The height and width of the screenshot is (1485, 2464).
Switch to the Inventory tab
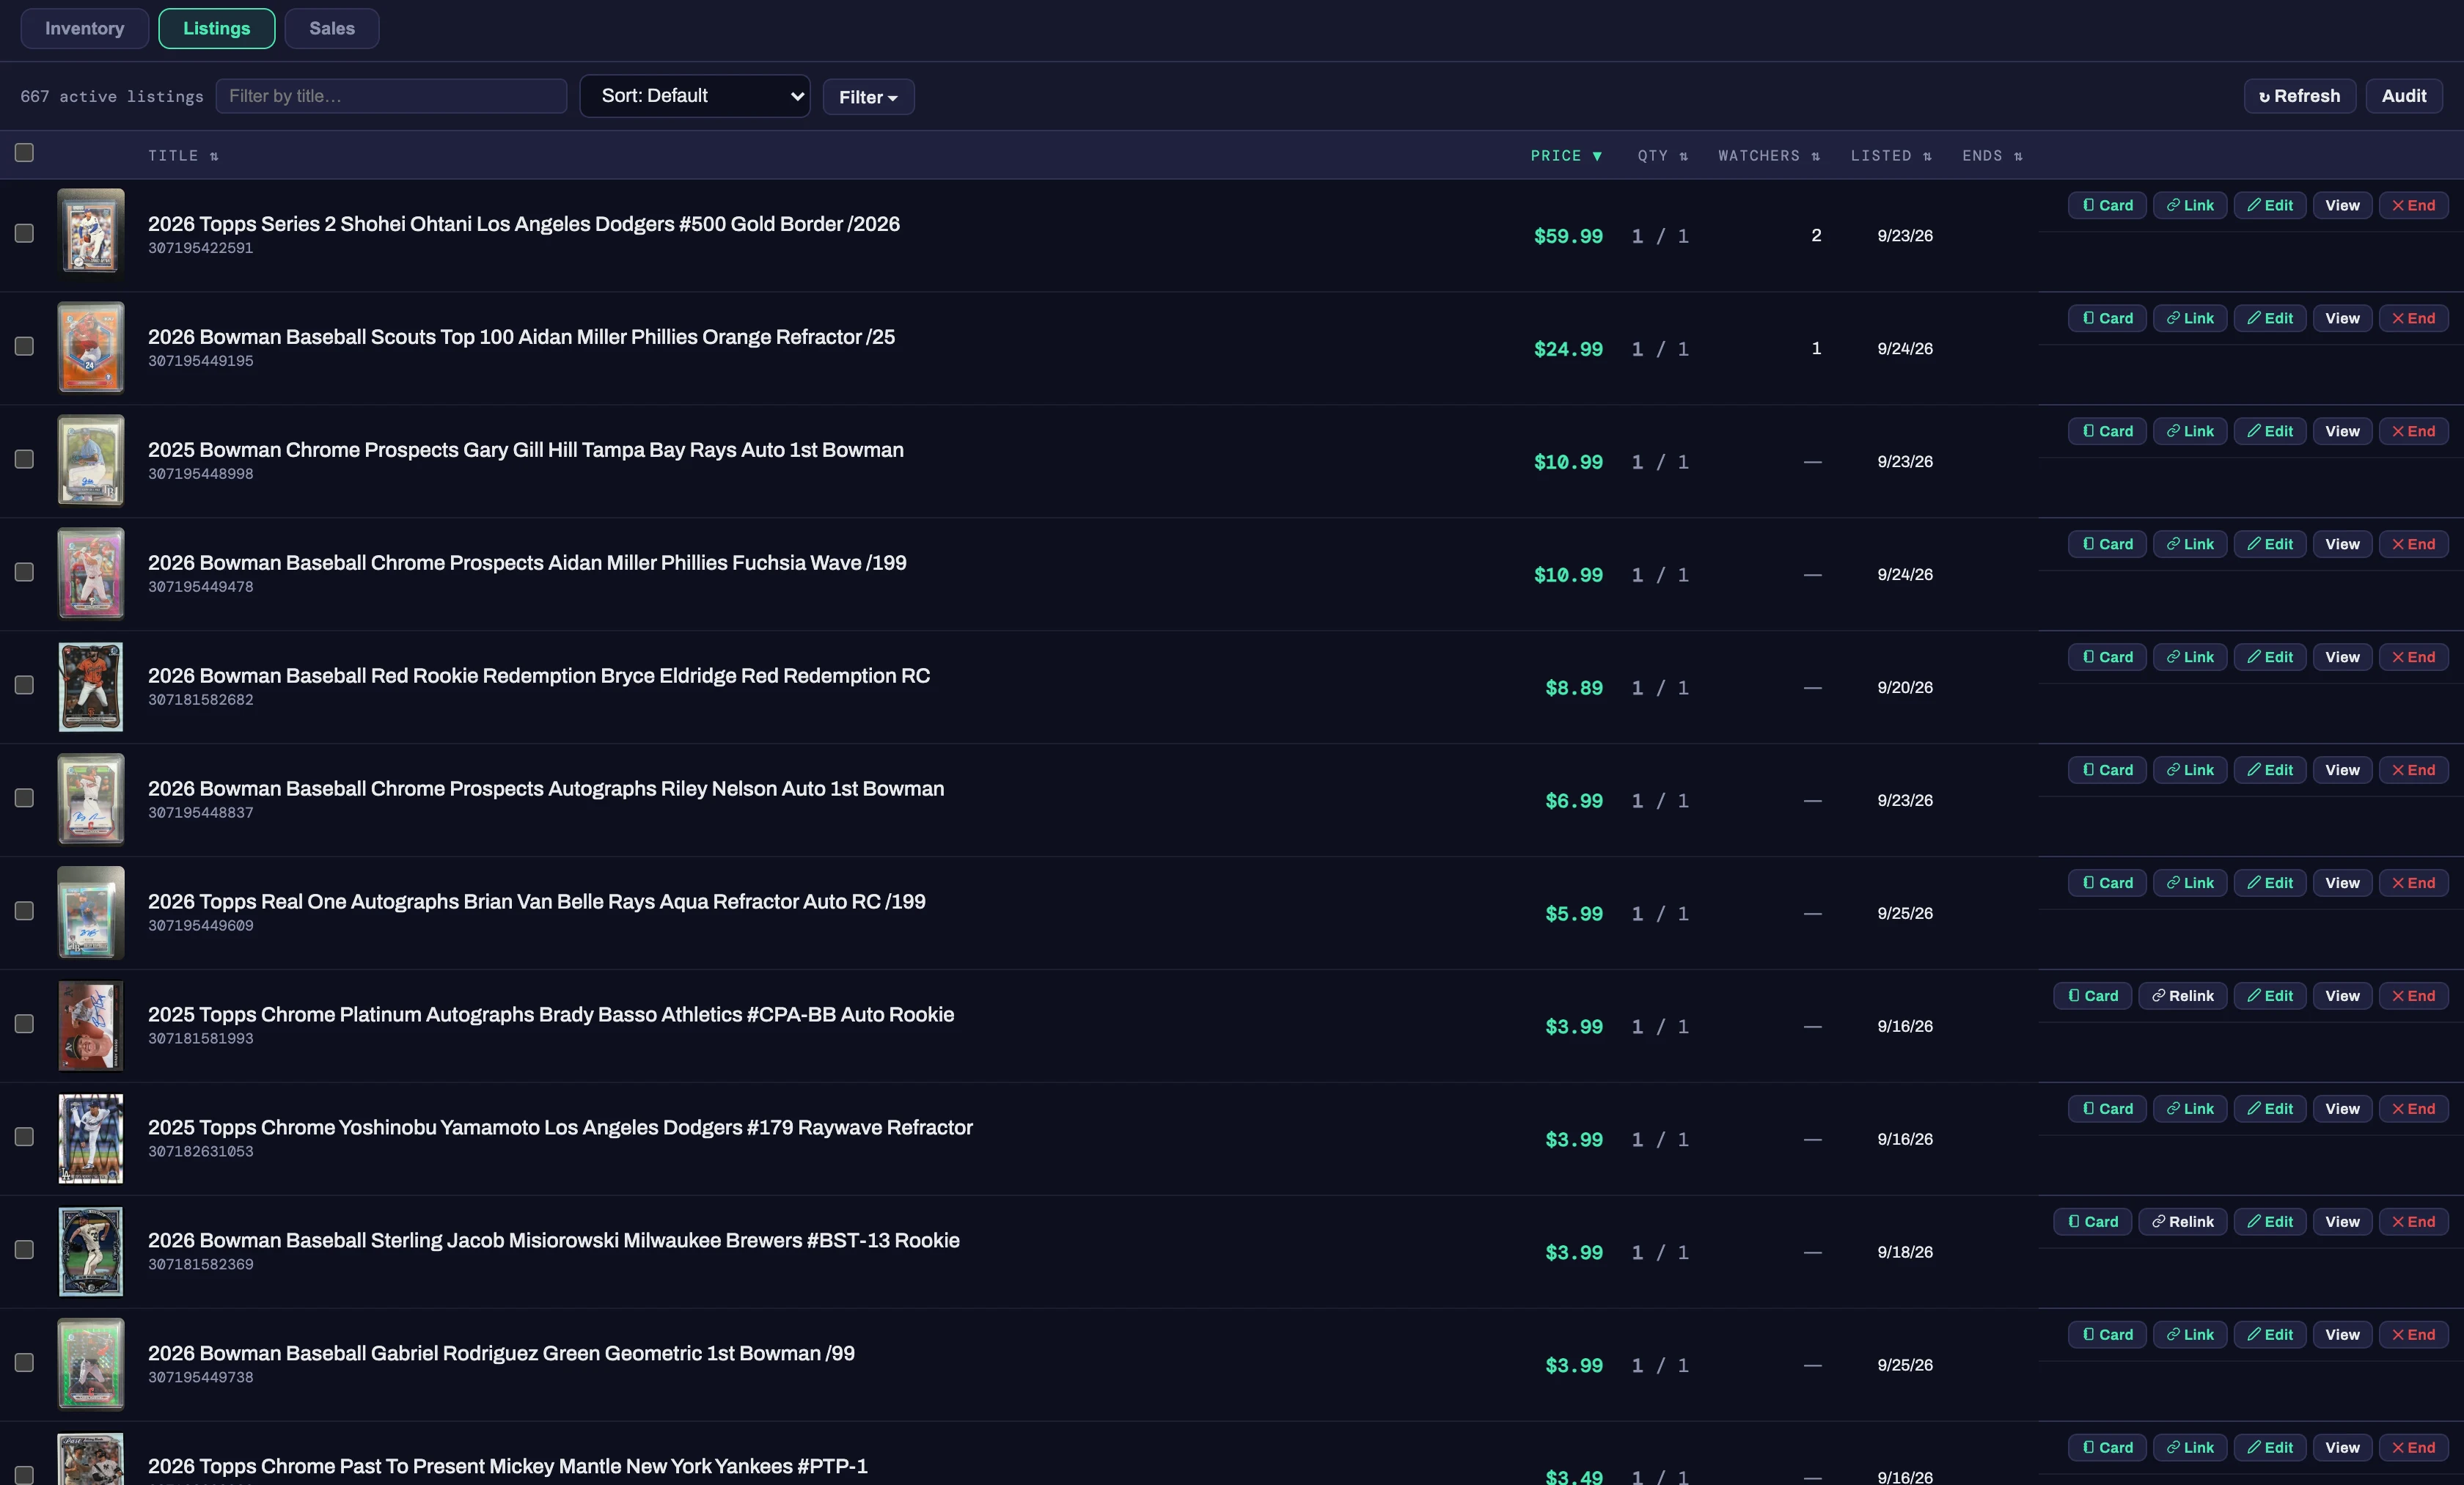click(x=85, y=28)
